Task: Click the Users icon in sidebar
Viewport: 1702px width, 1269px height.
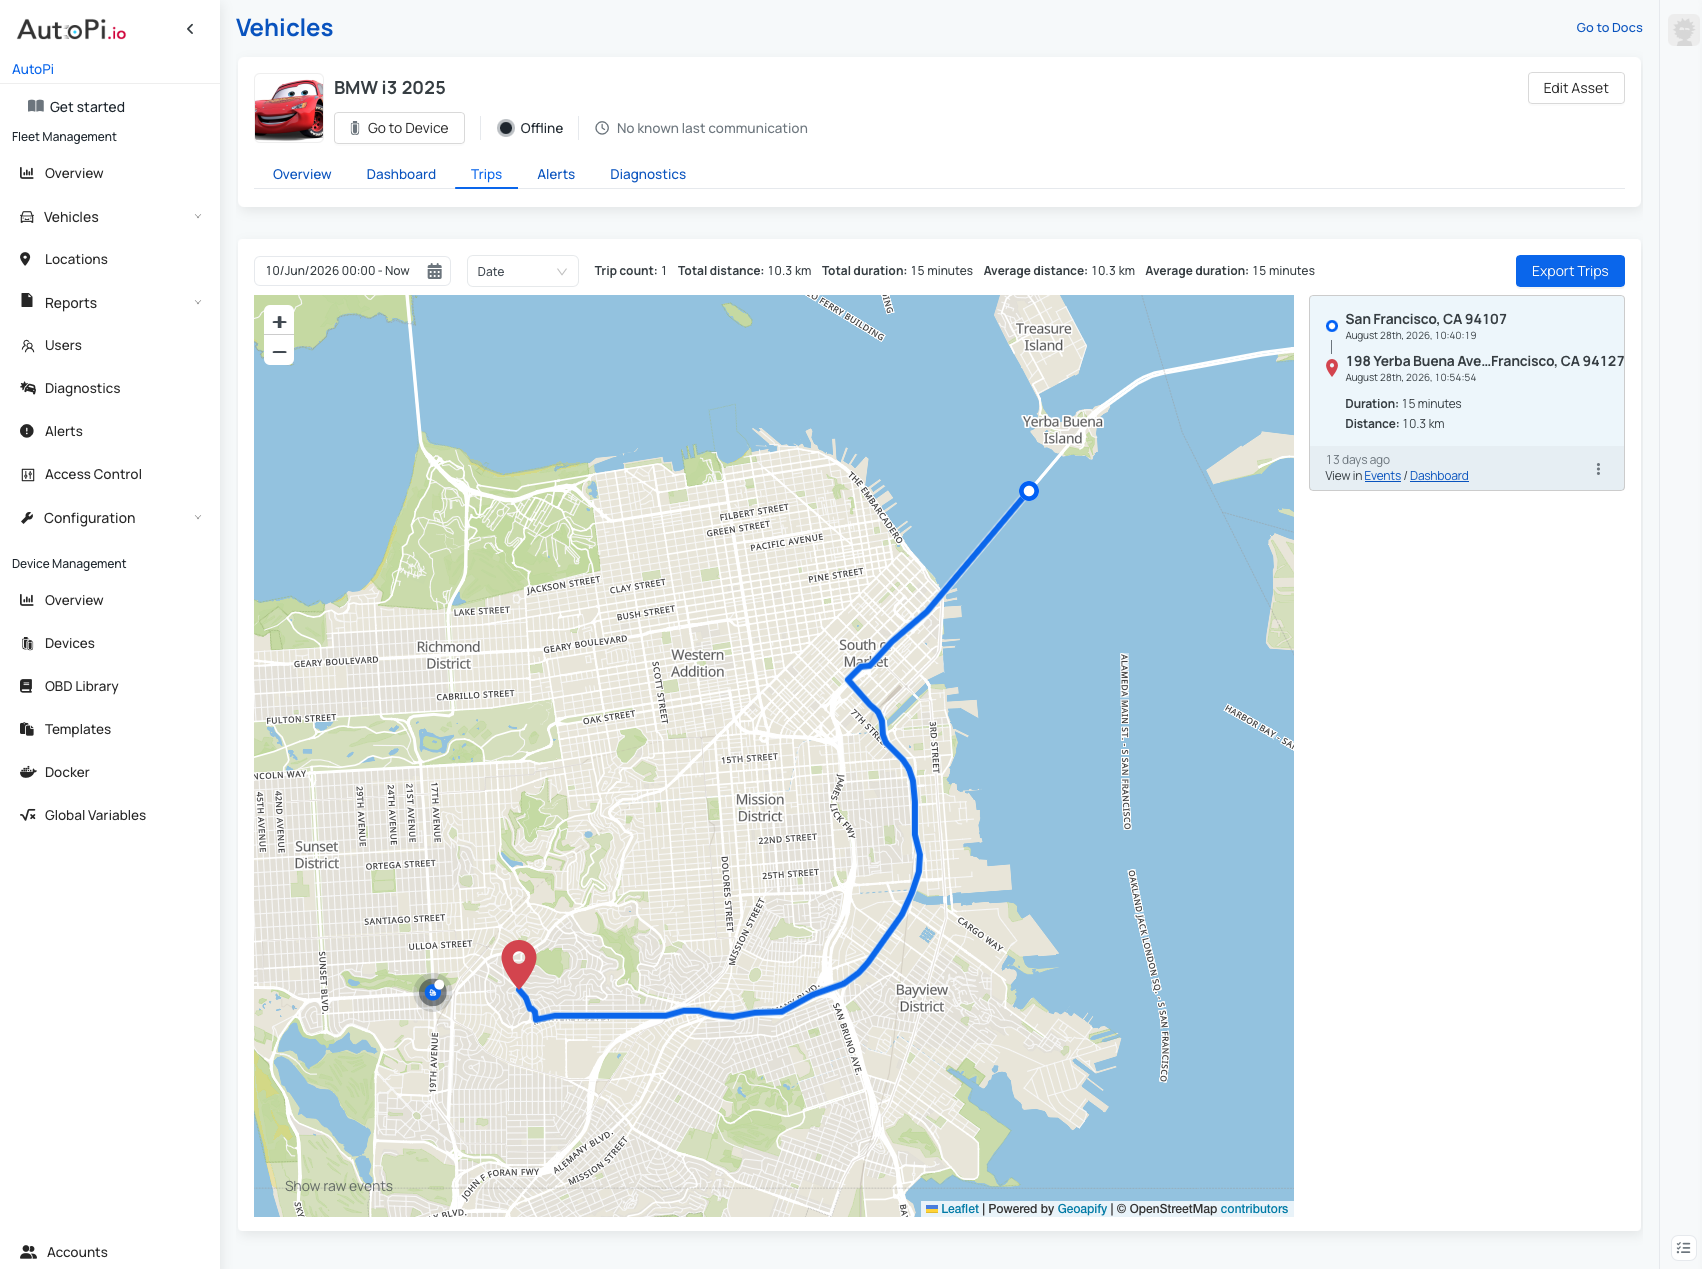Action: 27,346
